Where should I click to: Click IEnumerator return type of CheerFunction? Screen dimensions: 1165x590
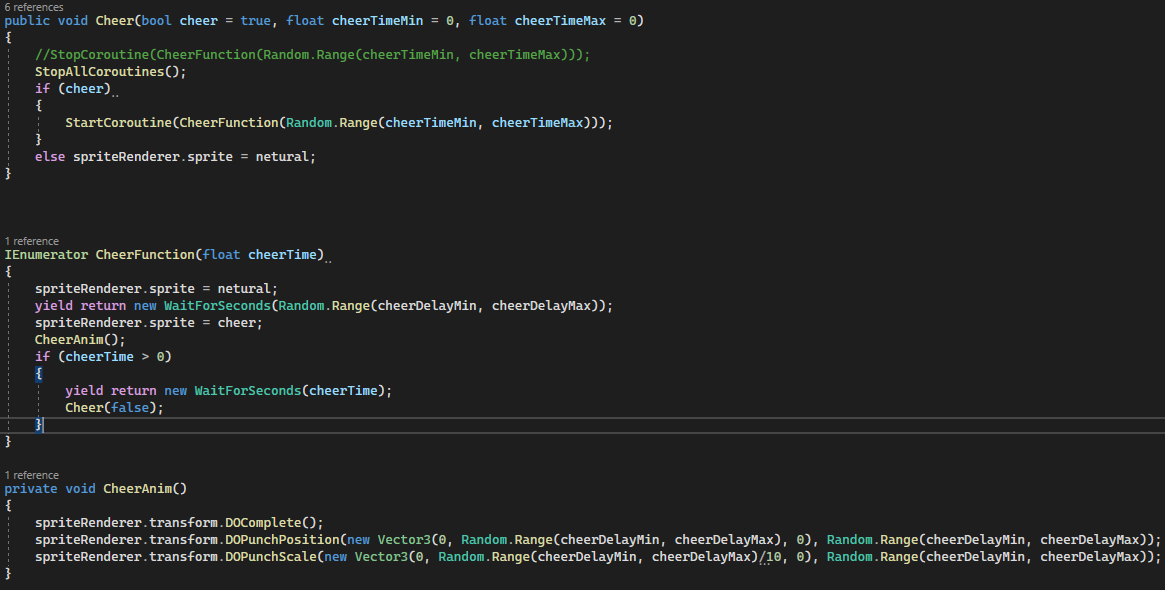coord(46,255)
